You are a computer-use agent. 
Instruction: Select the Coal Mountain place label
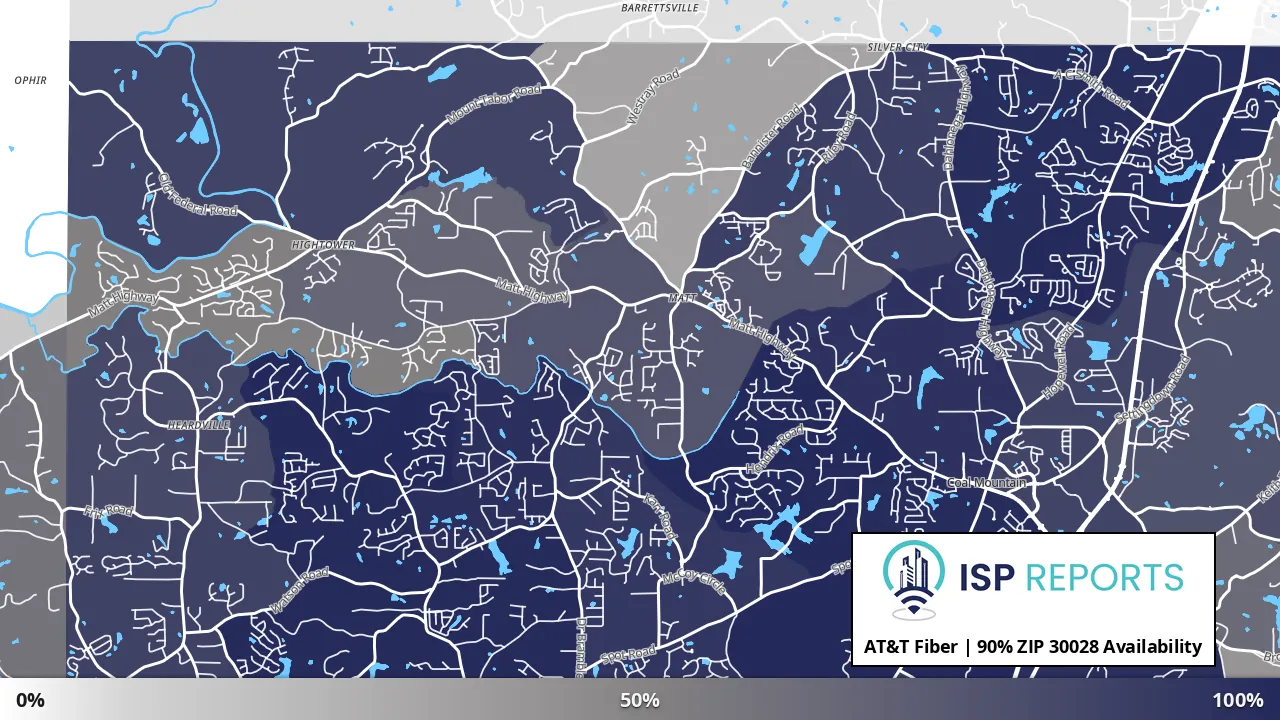986,483
